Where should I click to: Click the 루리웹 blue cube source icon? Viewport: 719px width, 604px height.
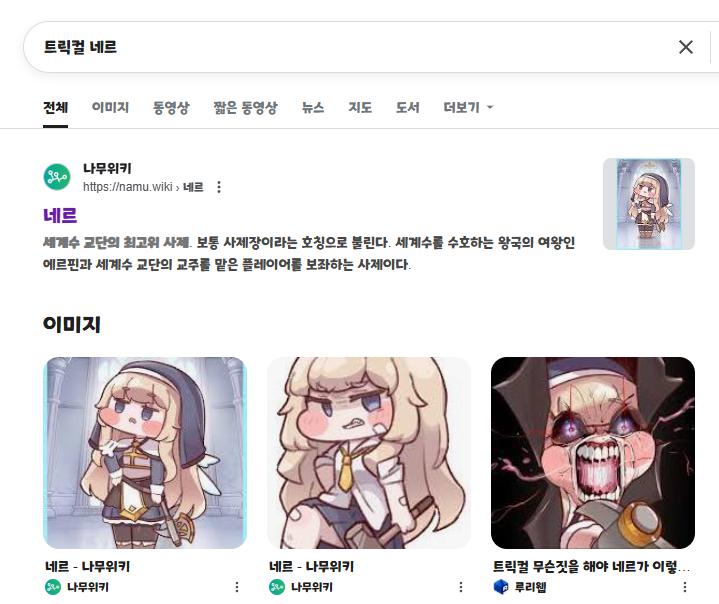pyautogui.click(x=501, y=587)
